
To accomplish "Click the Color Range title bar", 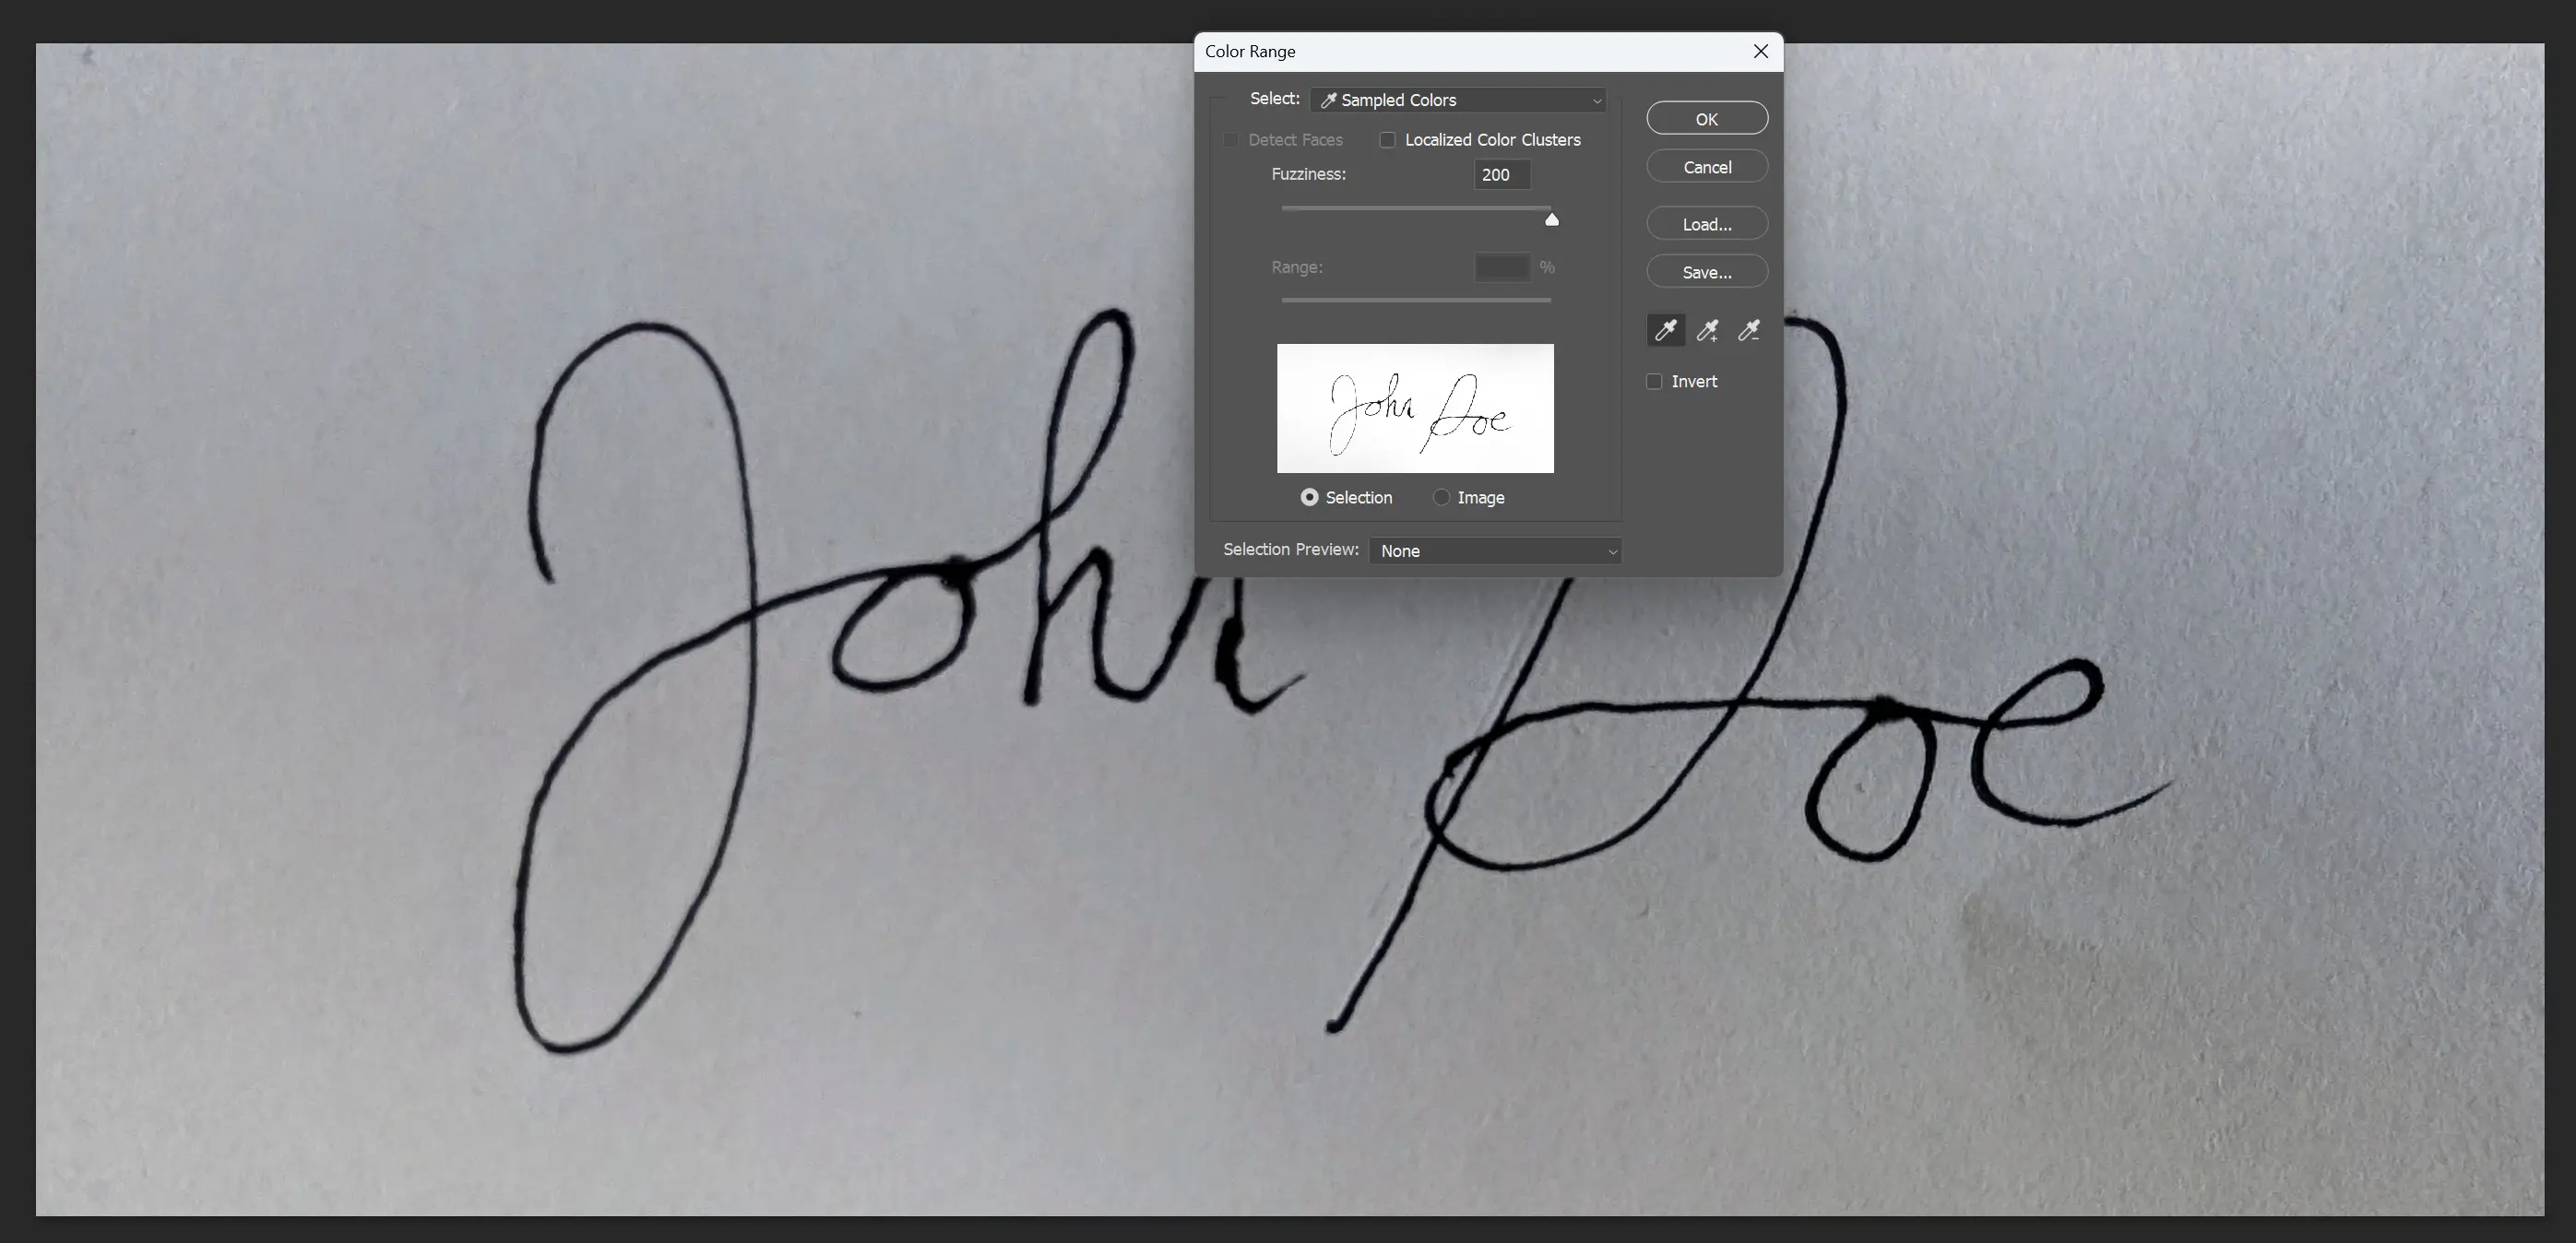I will point(1450,51).
